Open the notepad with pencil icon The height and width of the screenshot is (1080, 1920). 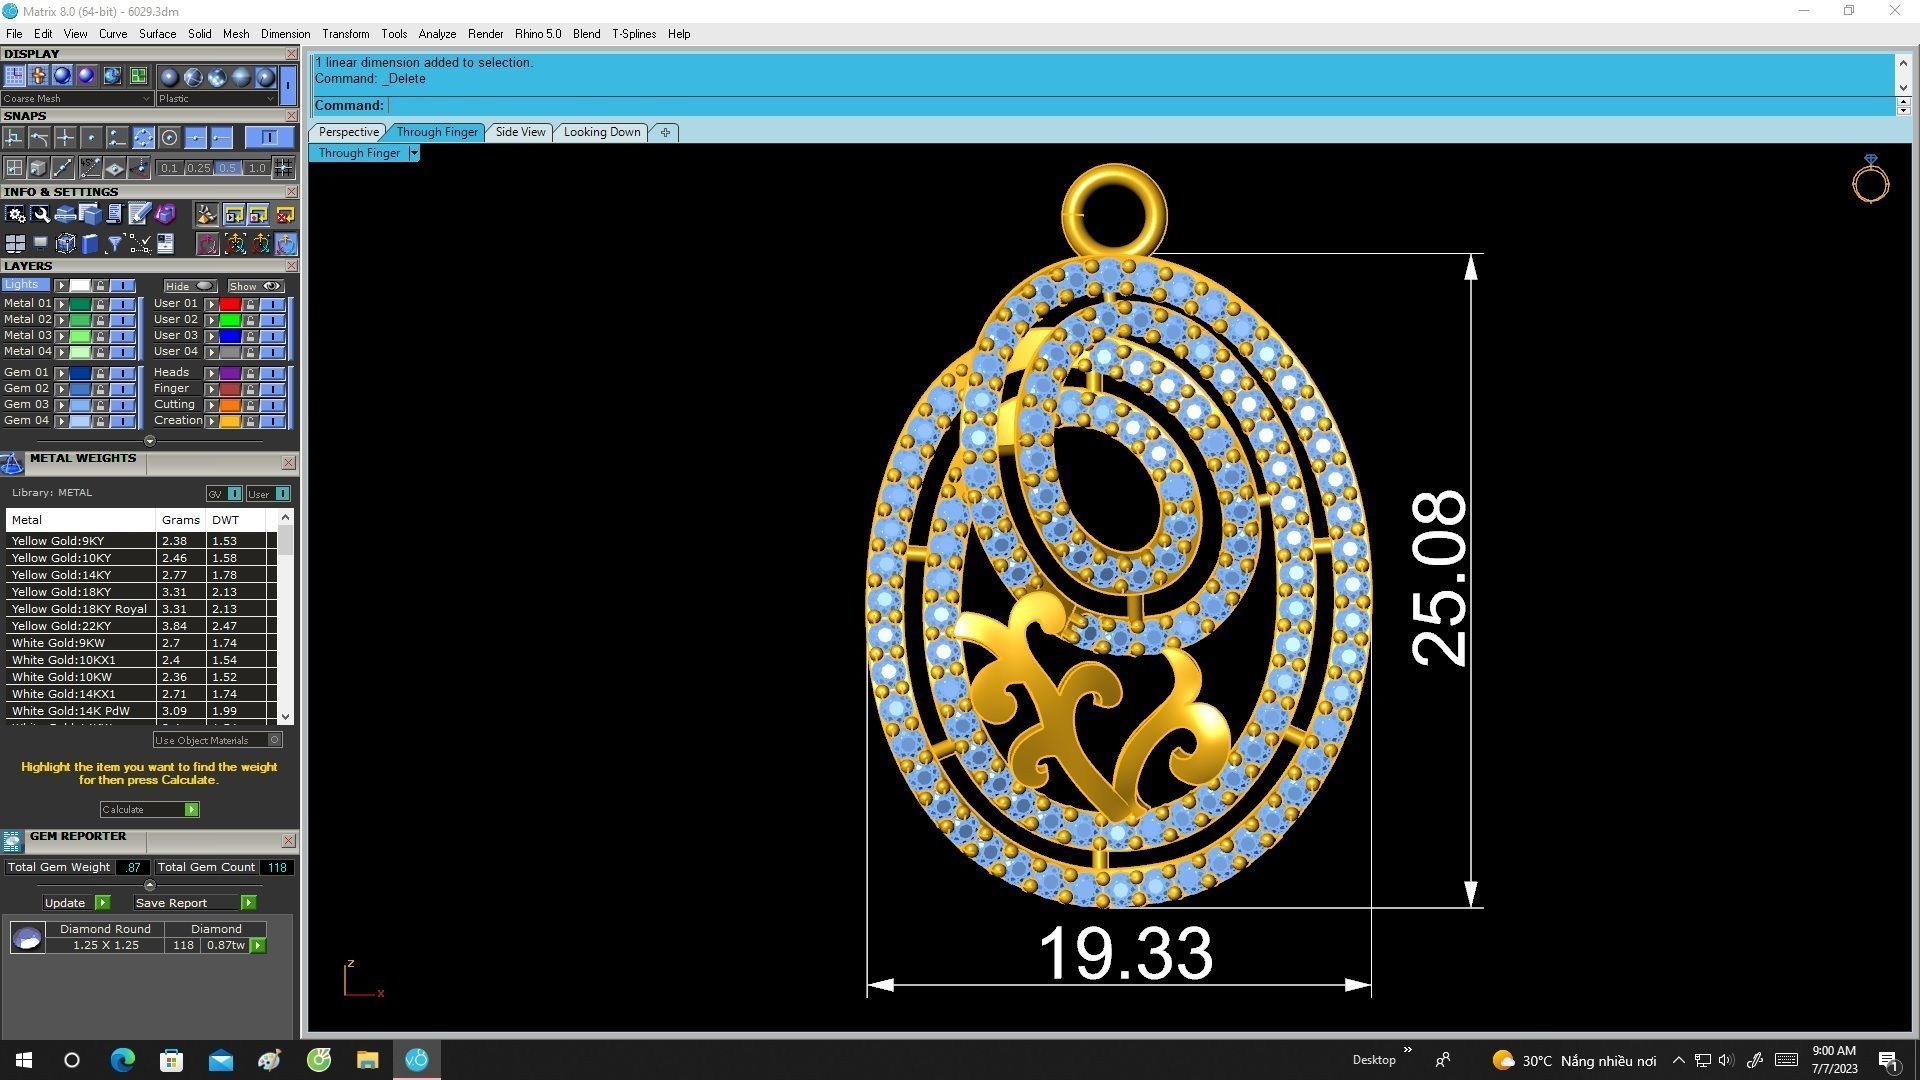pyautogui.click(x=139, y=214)
